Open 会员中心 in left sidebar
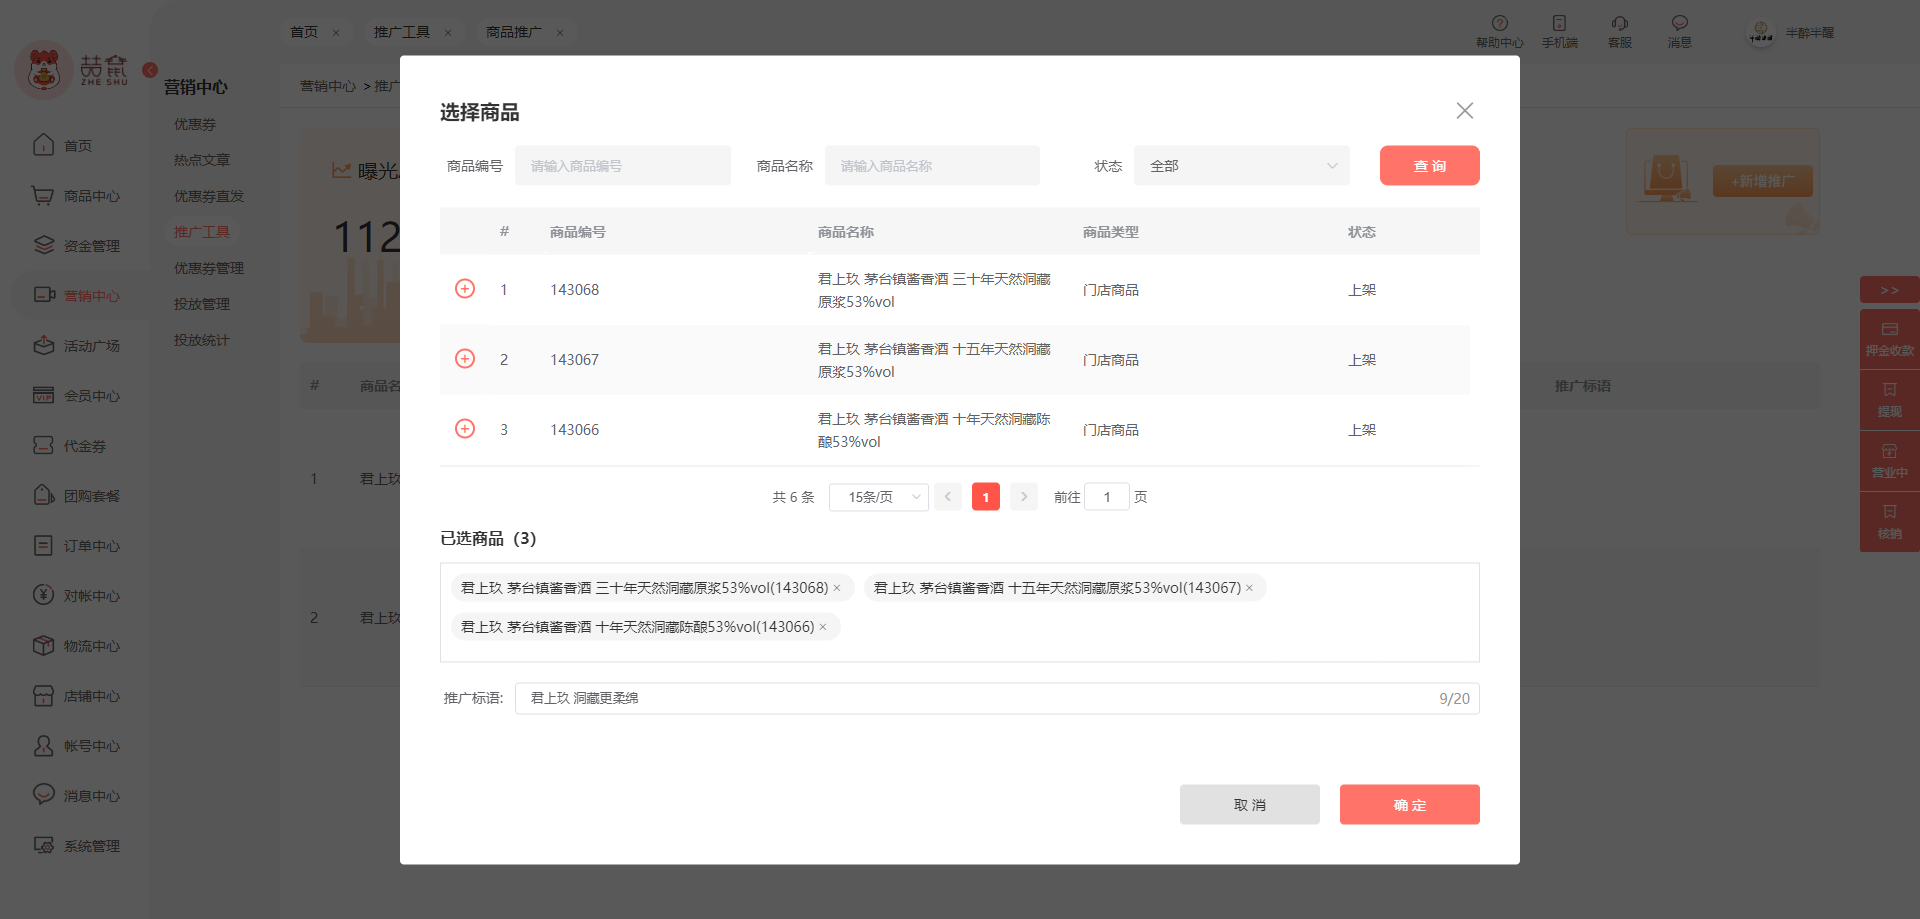Screen dimensions: 1920x919 76,396
